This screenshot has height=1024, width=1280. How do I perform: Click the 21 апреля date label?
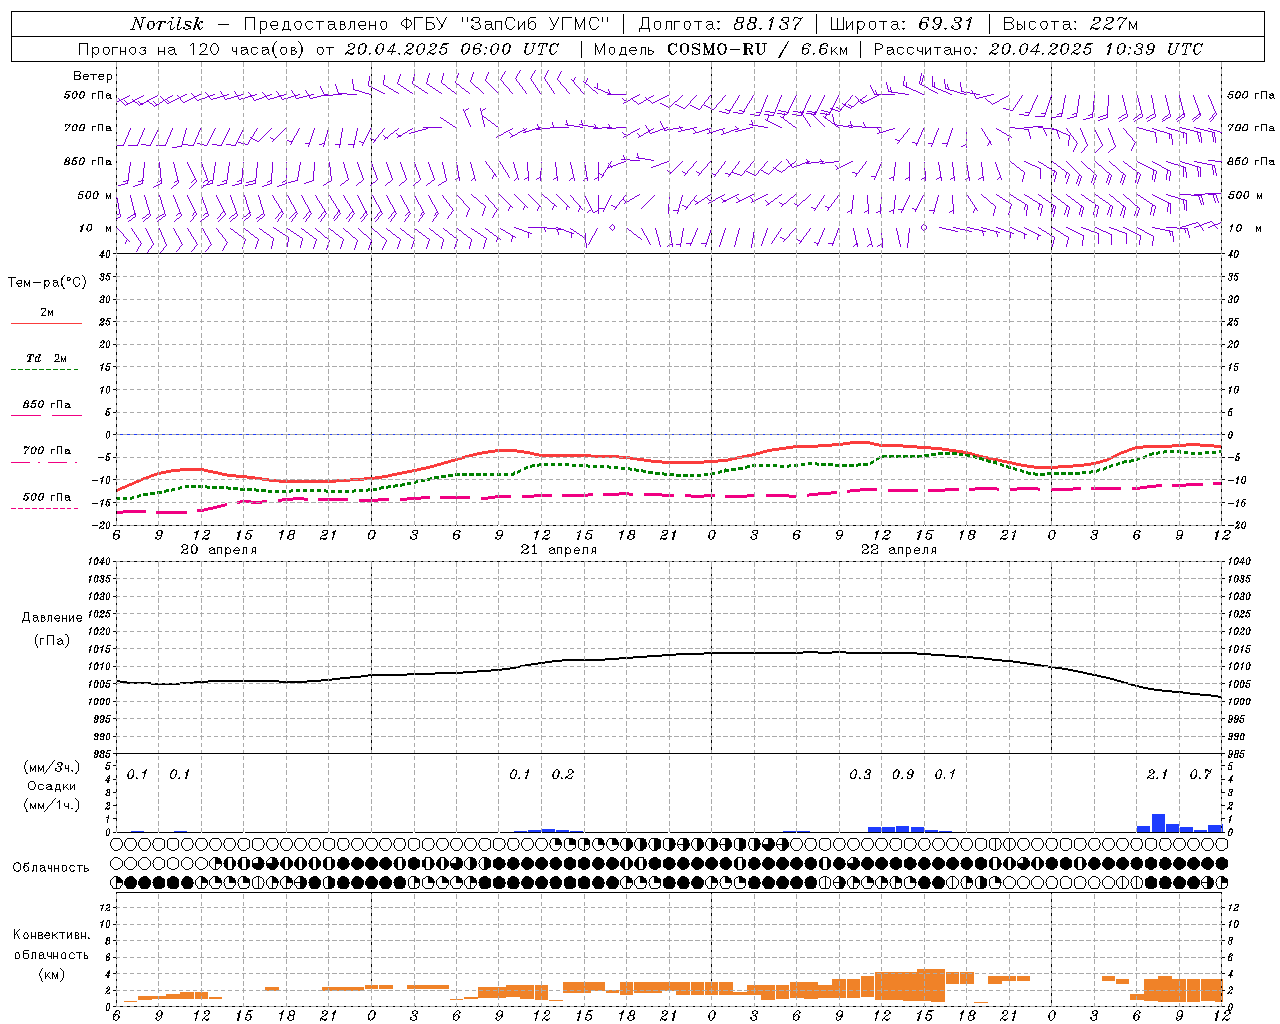[x=558, y=550]
